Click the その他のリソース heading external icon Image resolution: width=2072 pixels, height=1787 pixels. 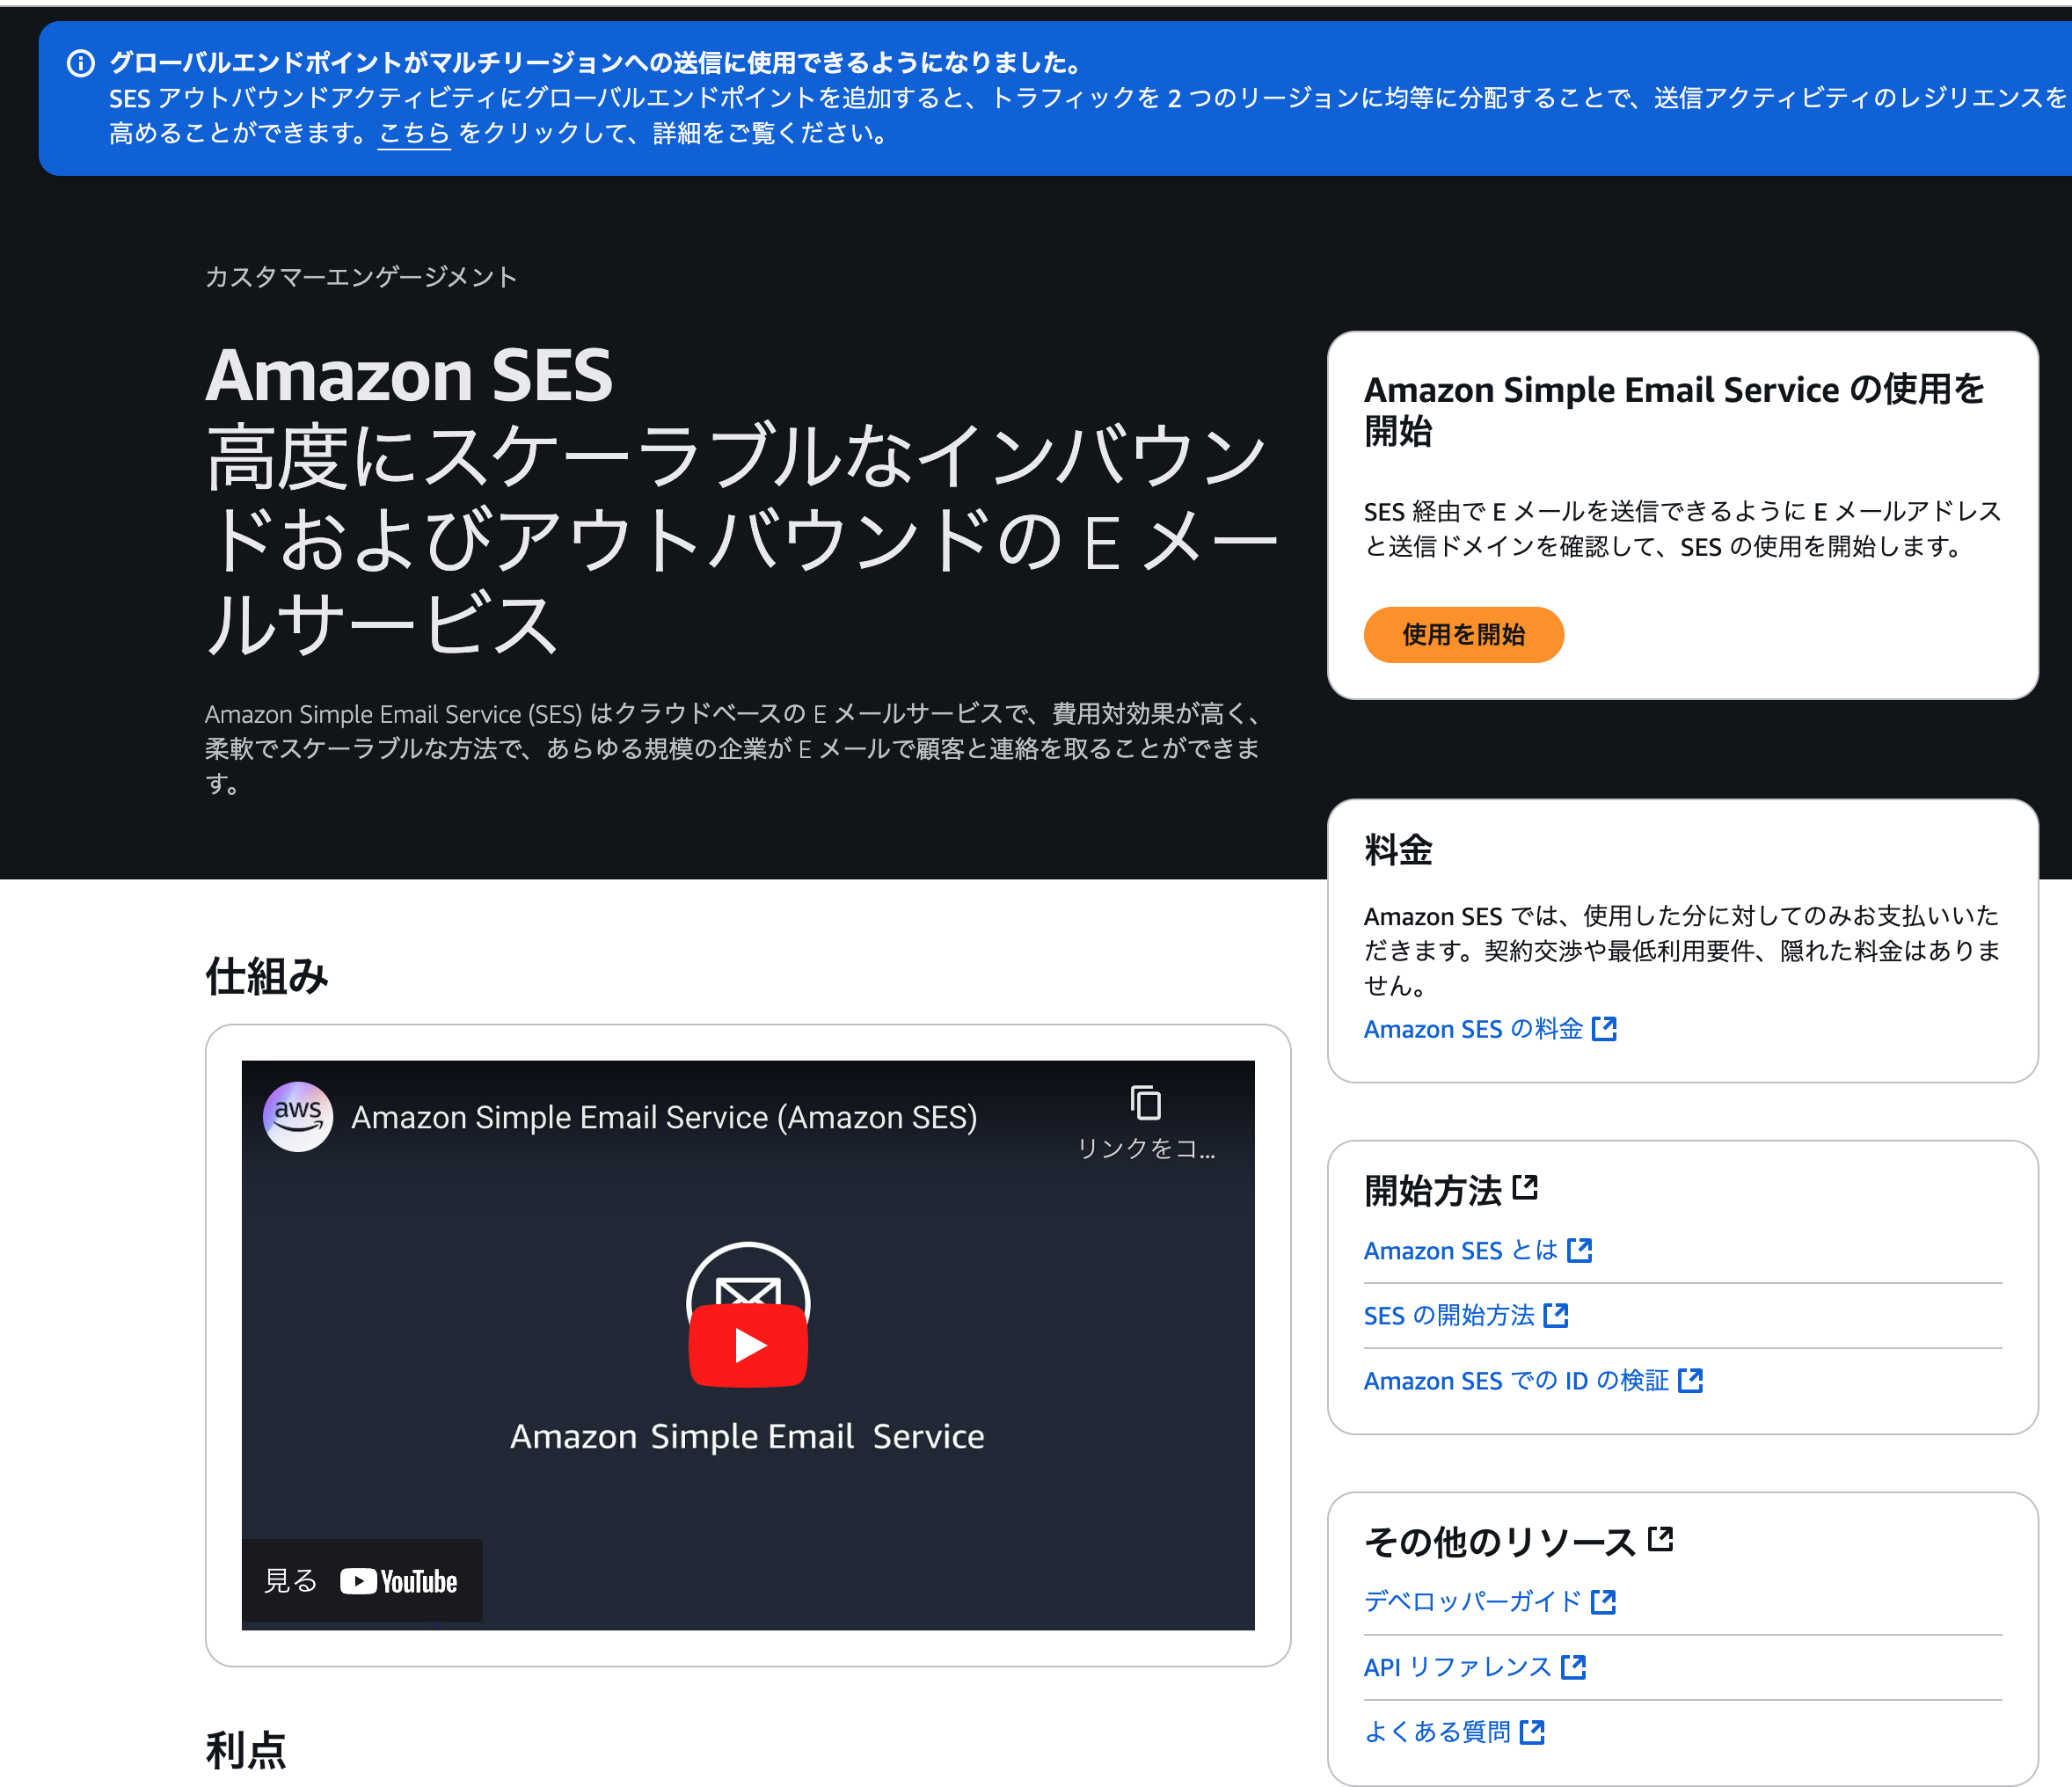(1661, 1538)
